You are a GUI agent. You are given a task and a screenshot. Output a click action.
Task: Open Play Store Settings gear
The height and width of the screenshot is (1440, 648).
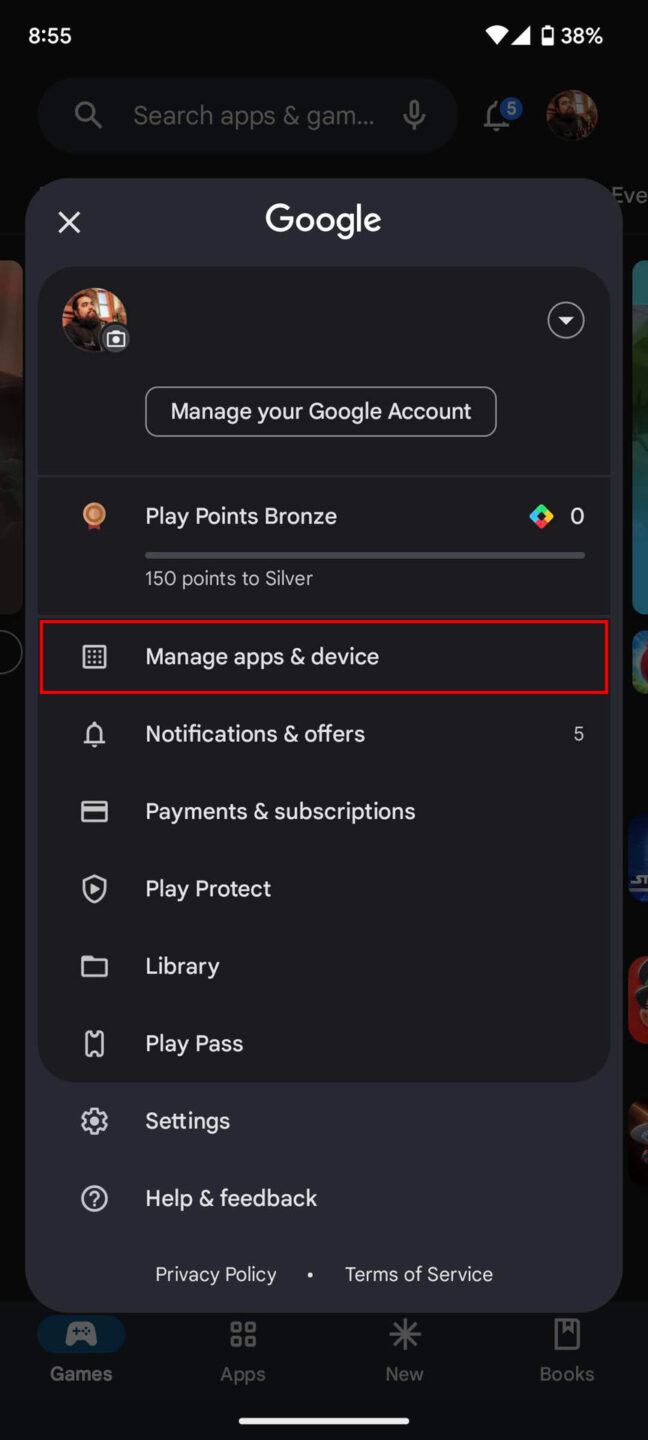tap(94, 1121)
